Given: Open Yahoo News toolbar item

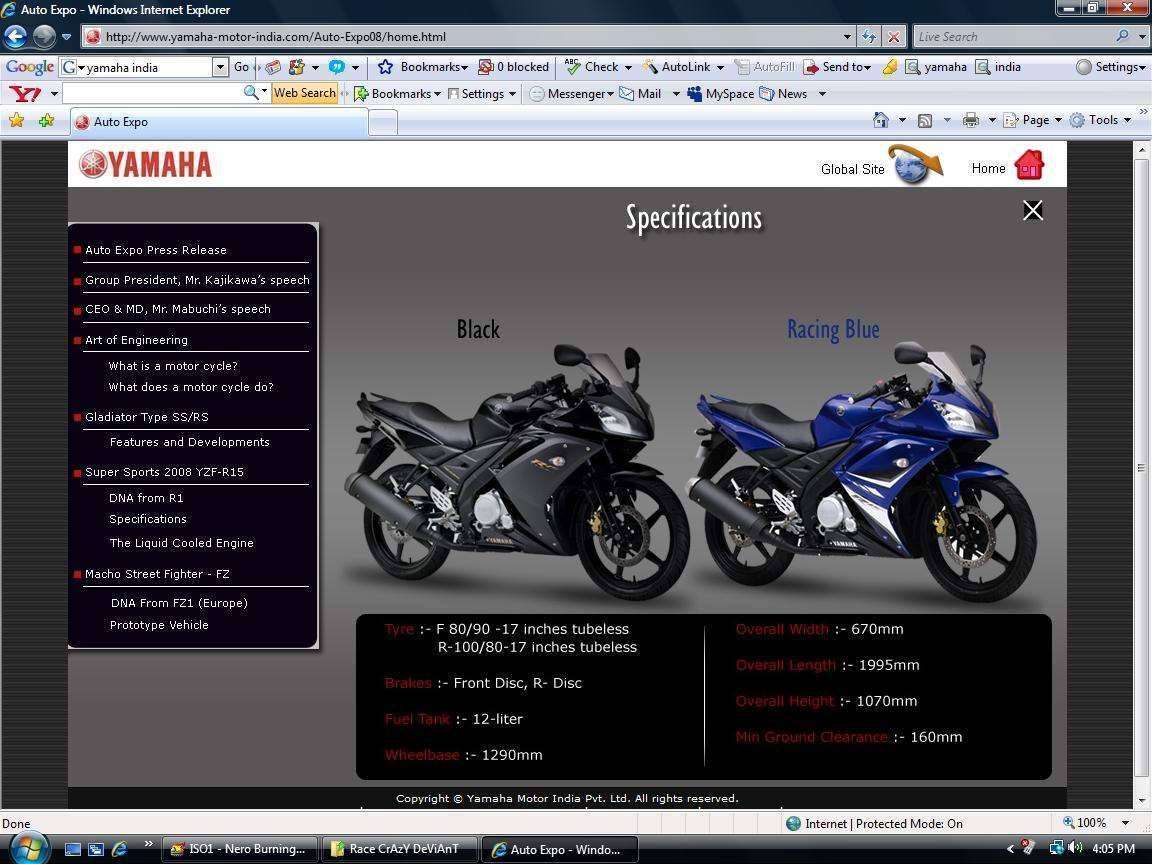Looking at the screenshot, I should [783, 93].
